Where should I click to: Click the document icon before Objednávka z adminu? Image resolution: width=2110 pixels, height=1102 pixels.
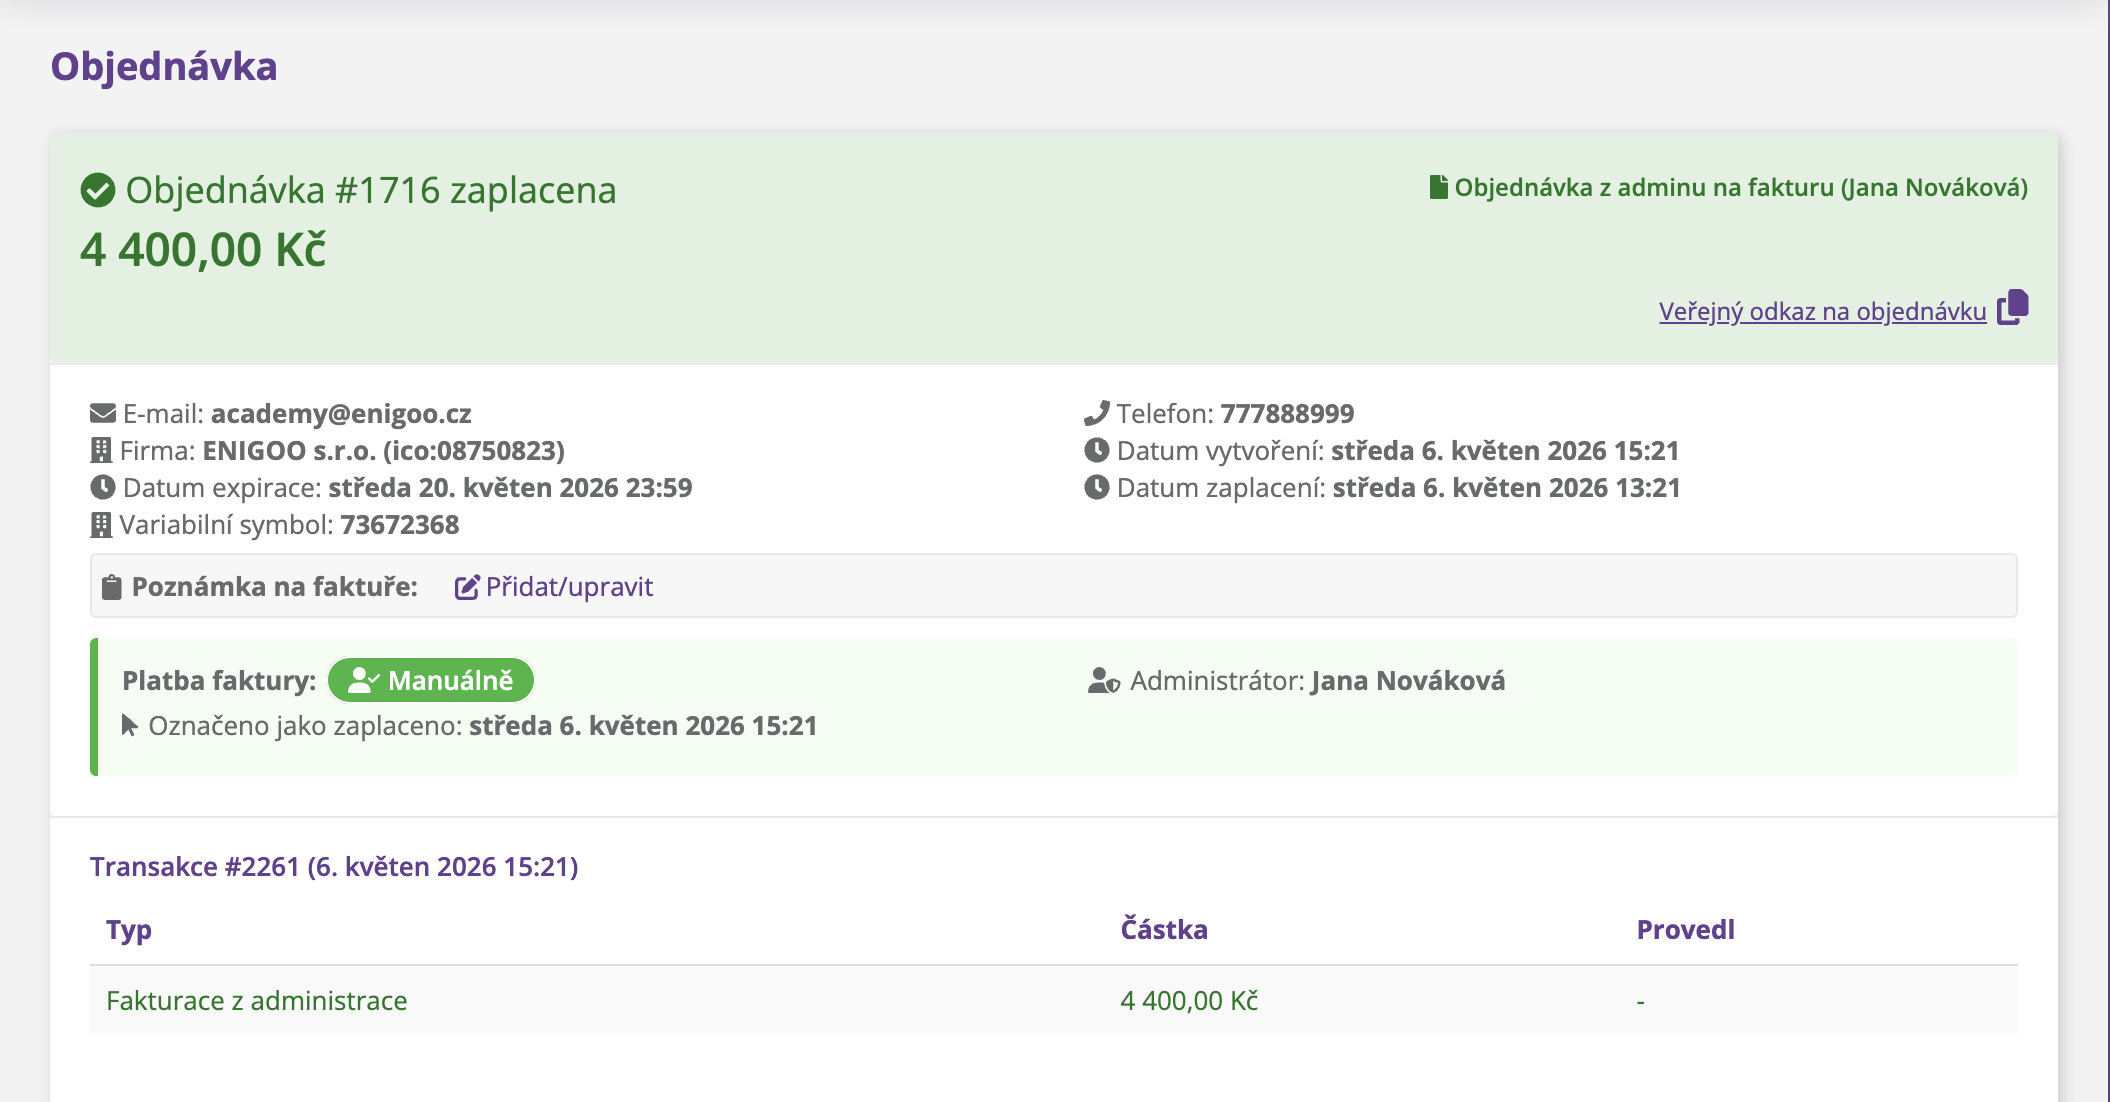(x=1439, y=187)
